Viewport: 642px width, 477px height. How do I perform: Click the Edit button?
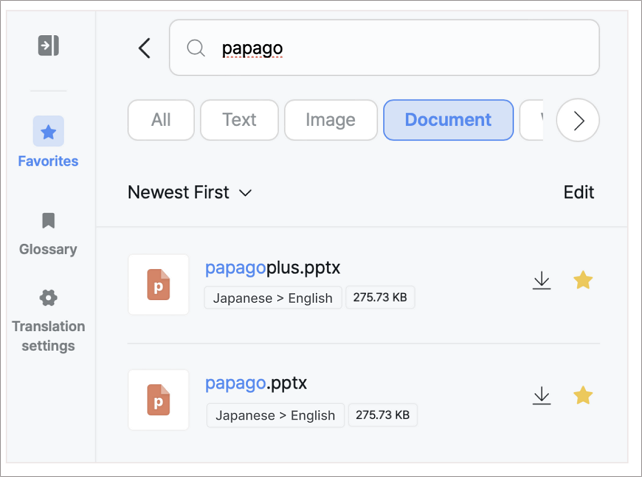pyautogui.click(x=578, y=192)
